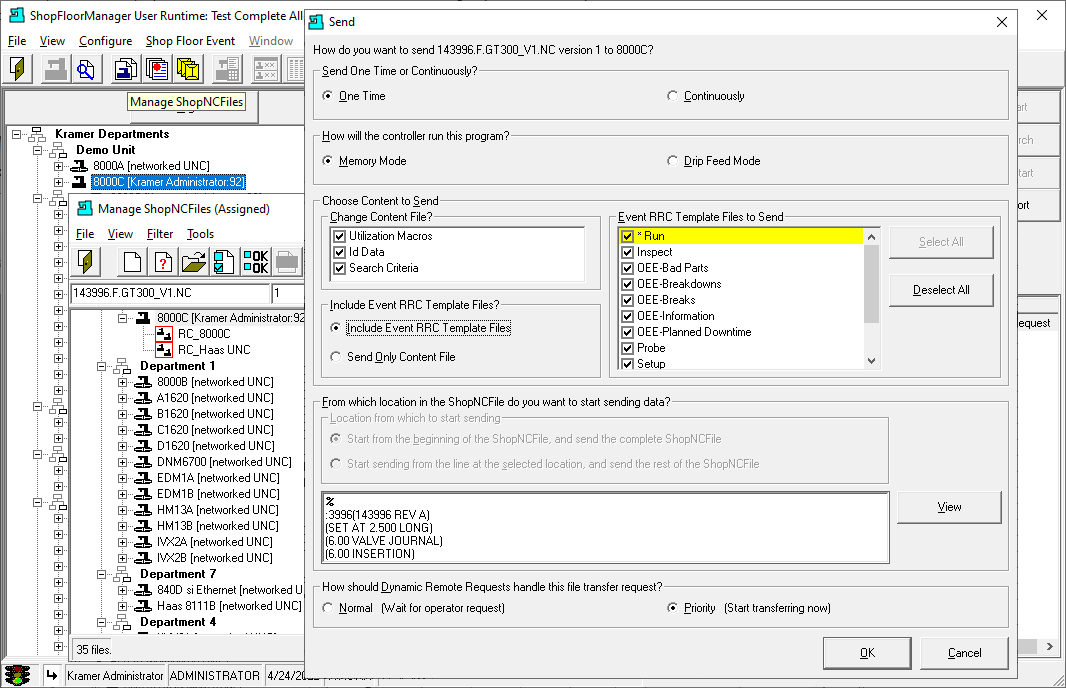Toggle the Id Data checkbox
This screenshot has width=1066, height=688.
(x=340, y=252)
